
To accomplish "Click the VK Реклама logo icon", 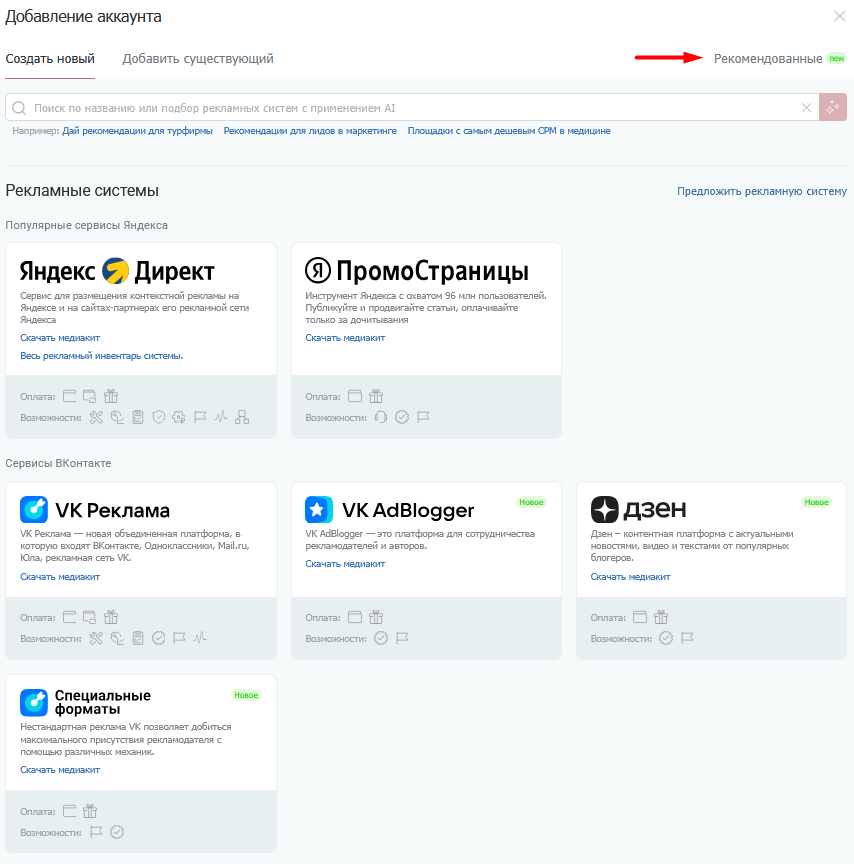I will [34, 510].
